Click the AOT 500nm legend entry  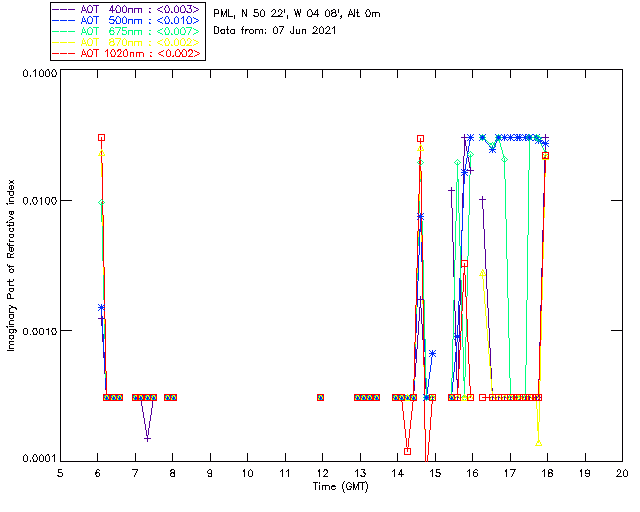tap(126, 20)
